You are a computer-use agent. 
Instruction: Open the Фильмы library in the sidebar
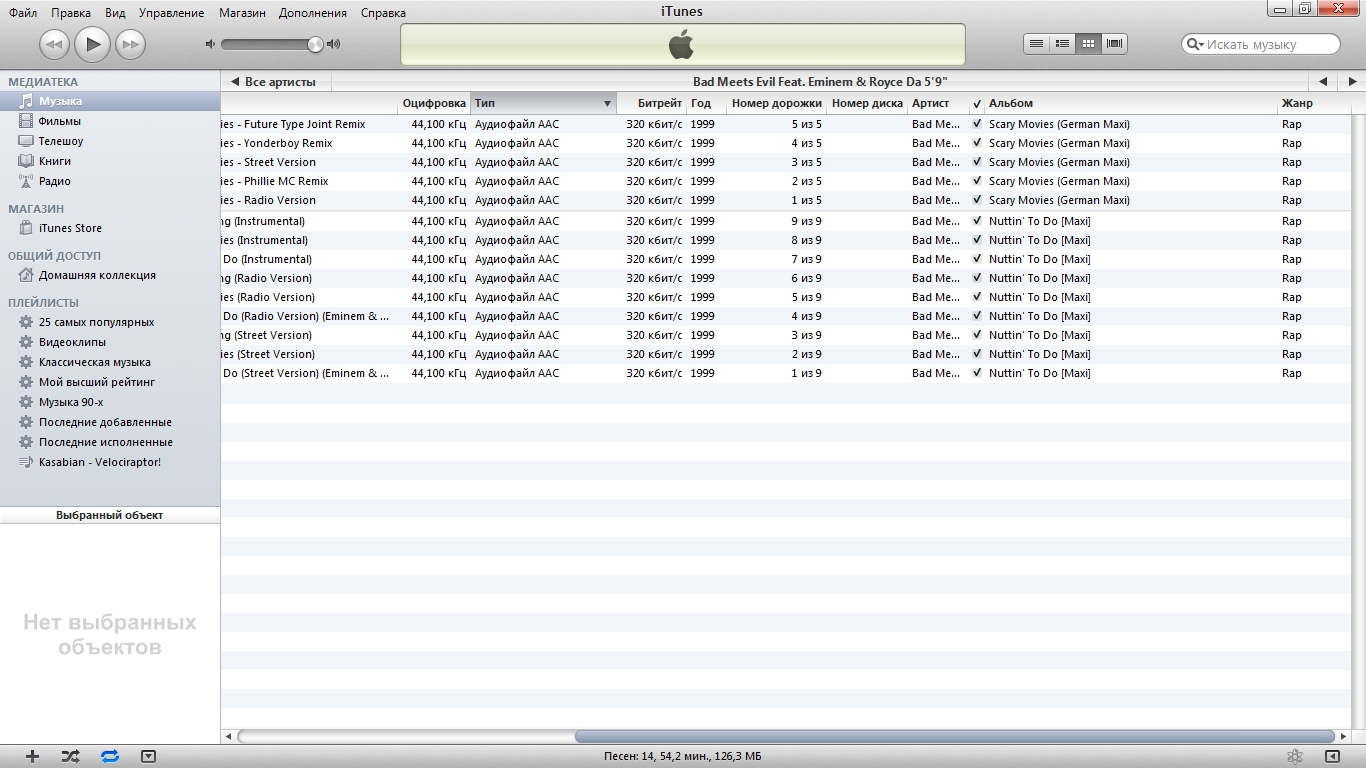(x=110, y=121)
